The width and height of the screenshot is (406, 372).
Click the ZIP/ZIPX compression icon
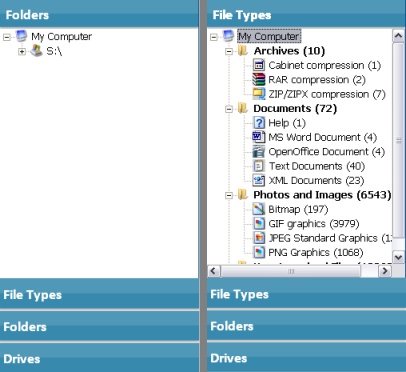click(x=259, y=94)
